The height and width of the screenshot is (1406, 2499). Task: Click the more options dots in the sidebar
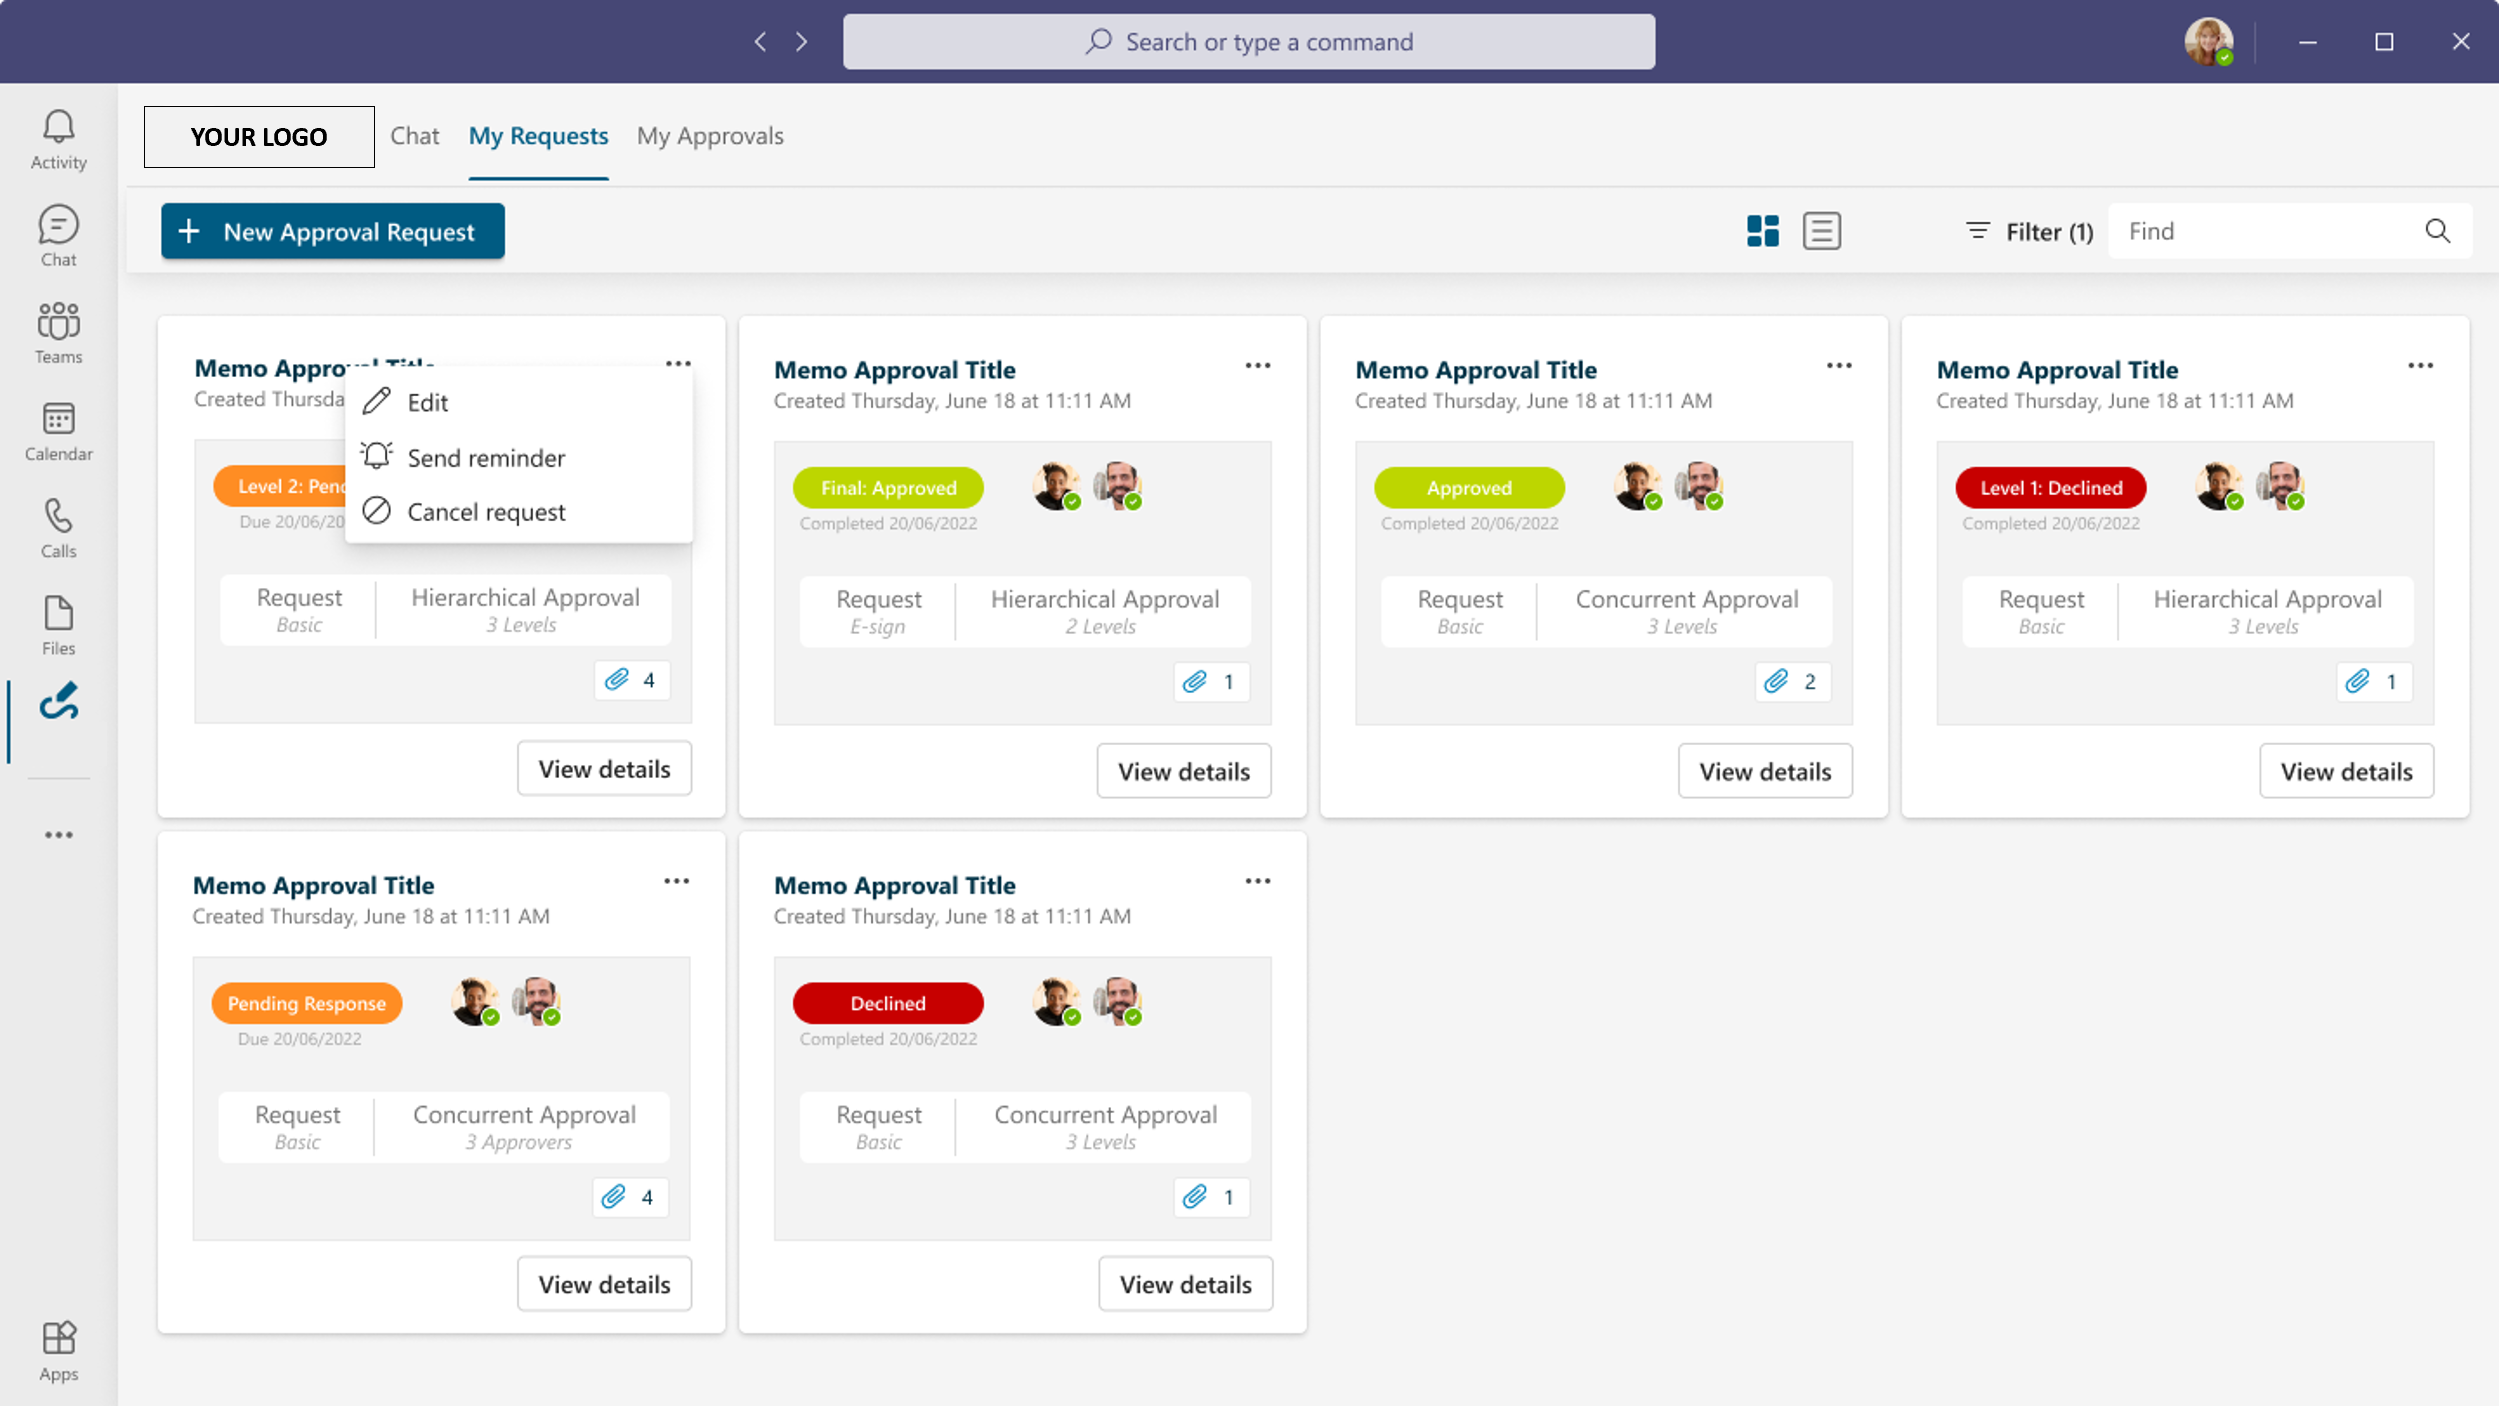coord(58,835)
